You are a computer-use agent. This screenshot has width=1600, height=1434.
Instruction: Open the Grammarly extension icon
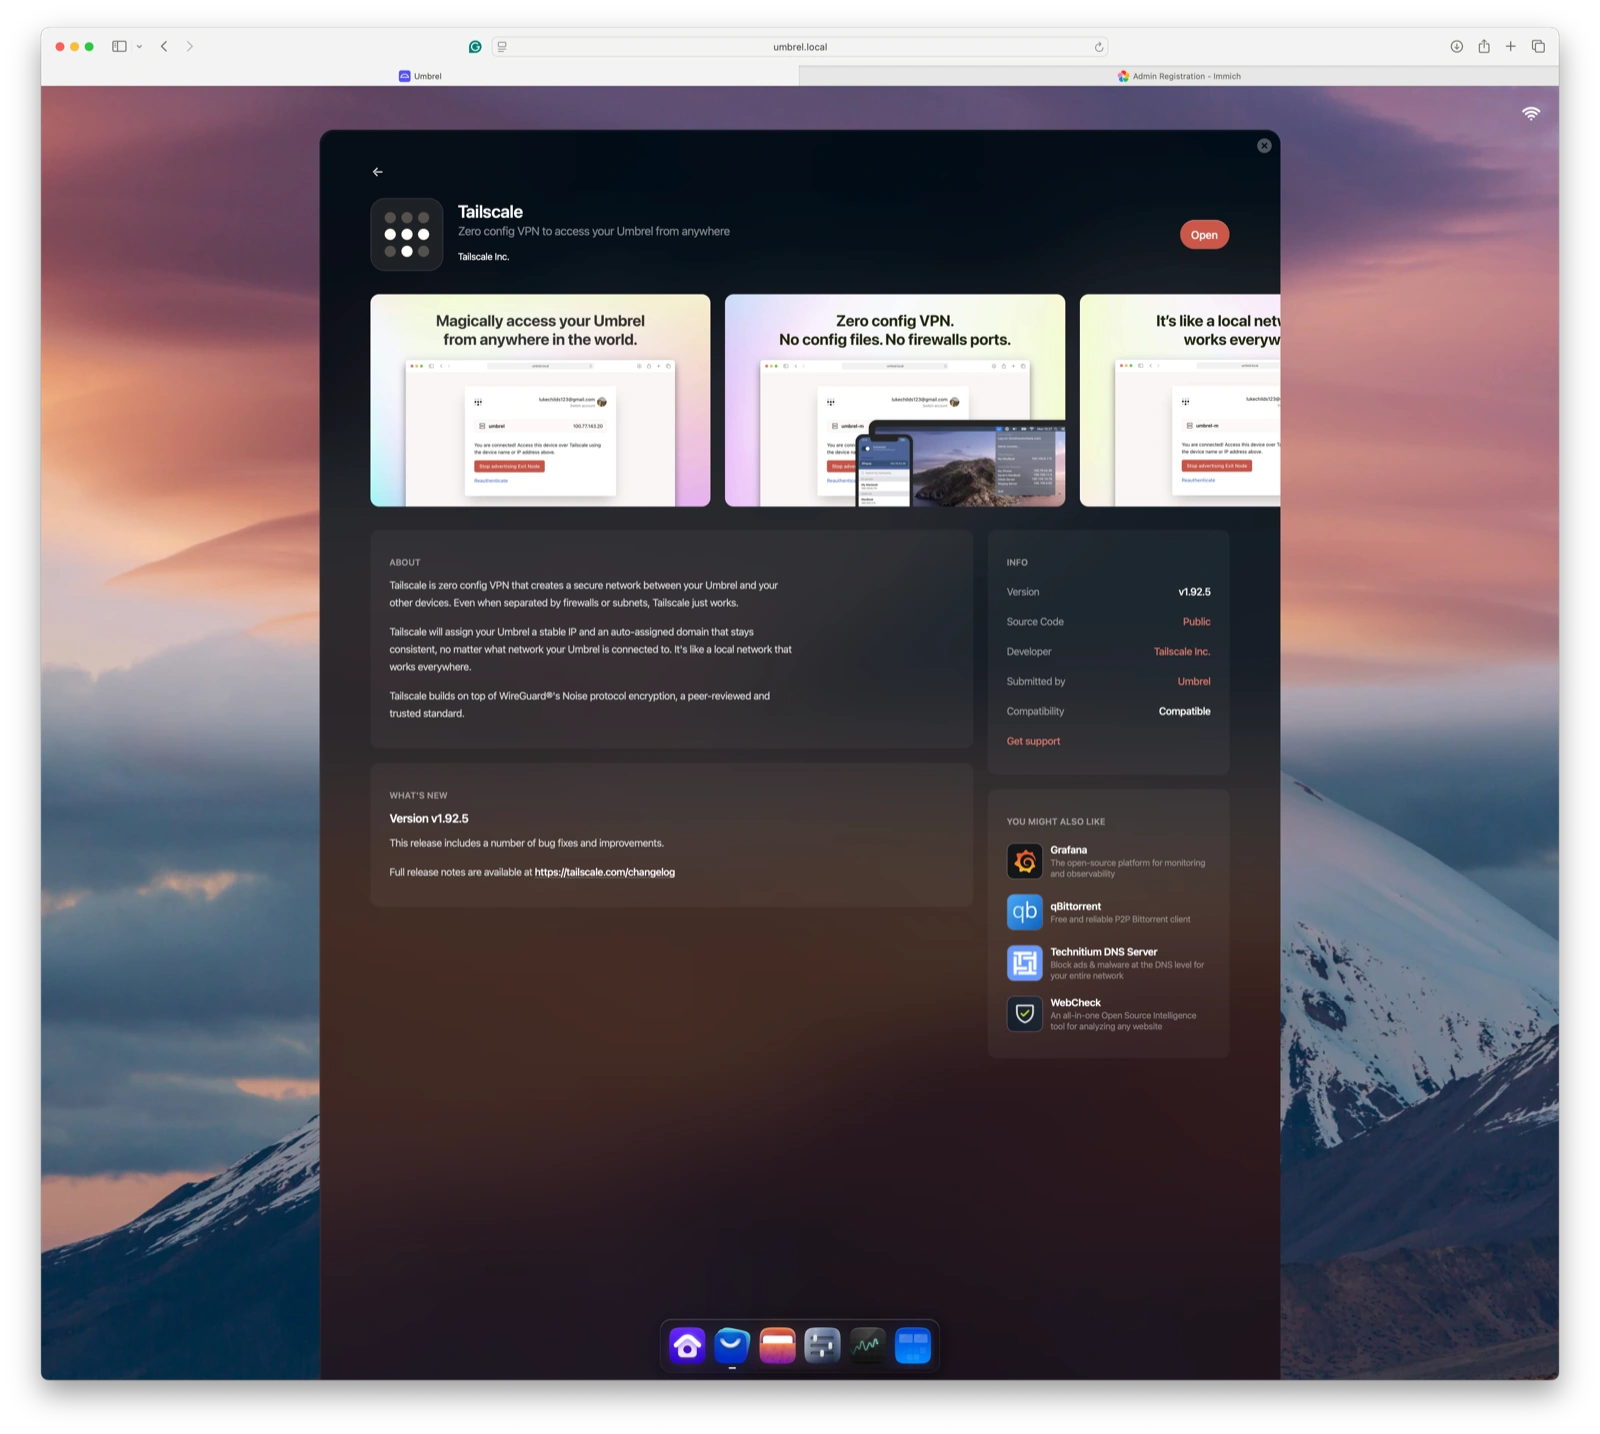[x=475, y=47]
